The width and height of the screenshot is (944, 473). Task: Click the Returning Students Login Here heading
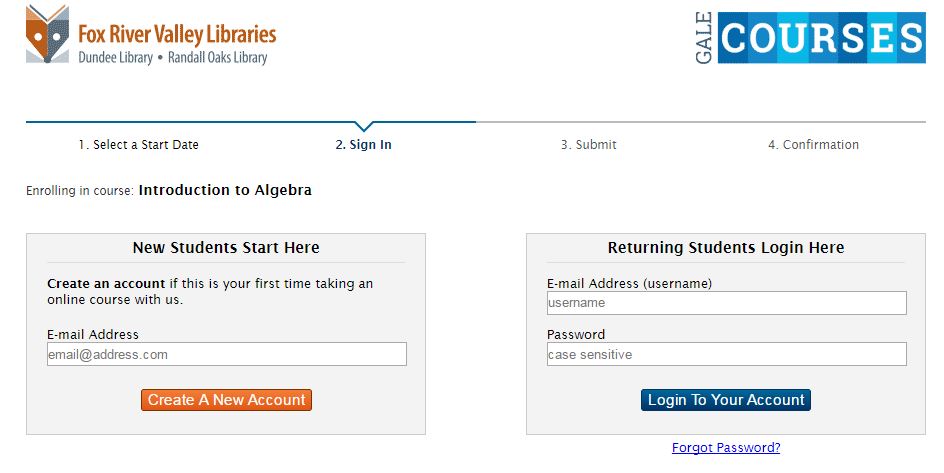click(x=726, y=248)
